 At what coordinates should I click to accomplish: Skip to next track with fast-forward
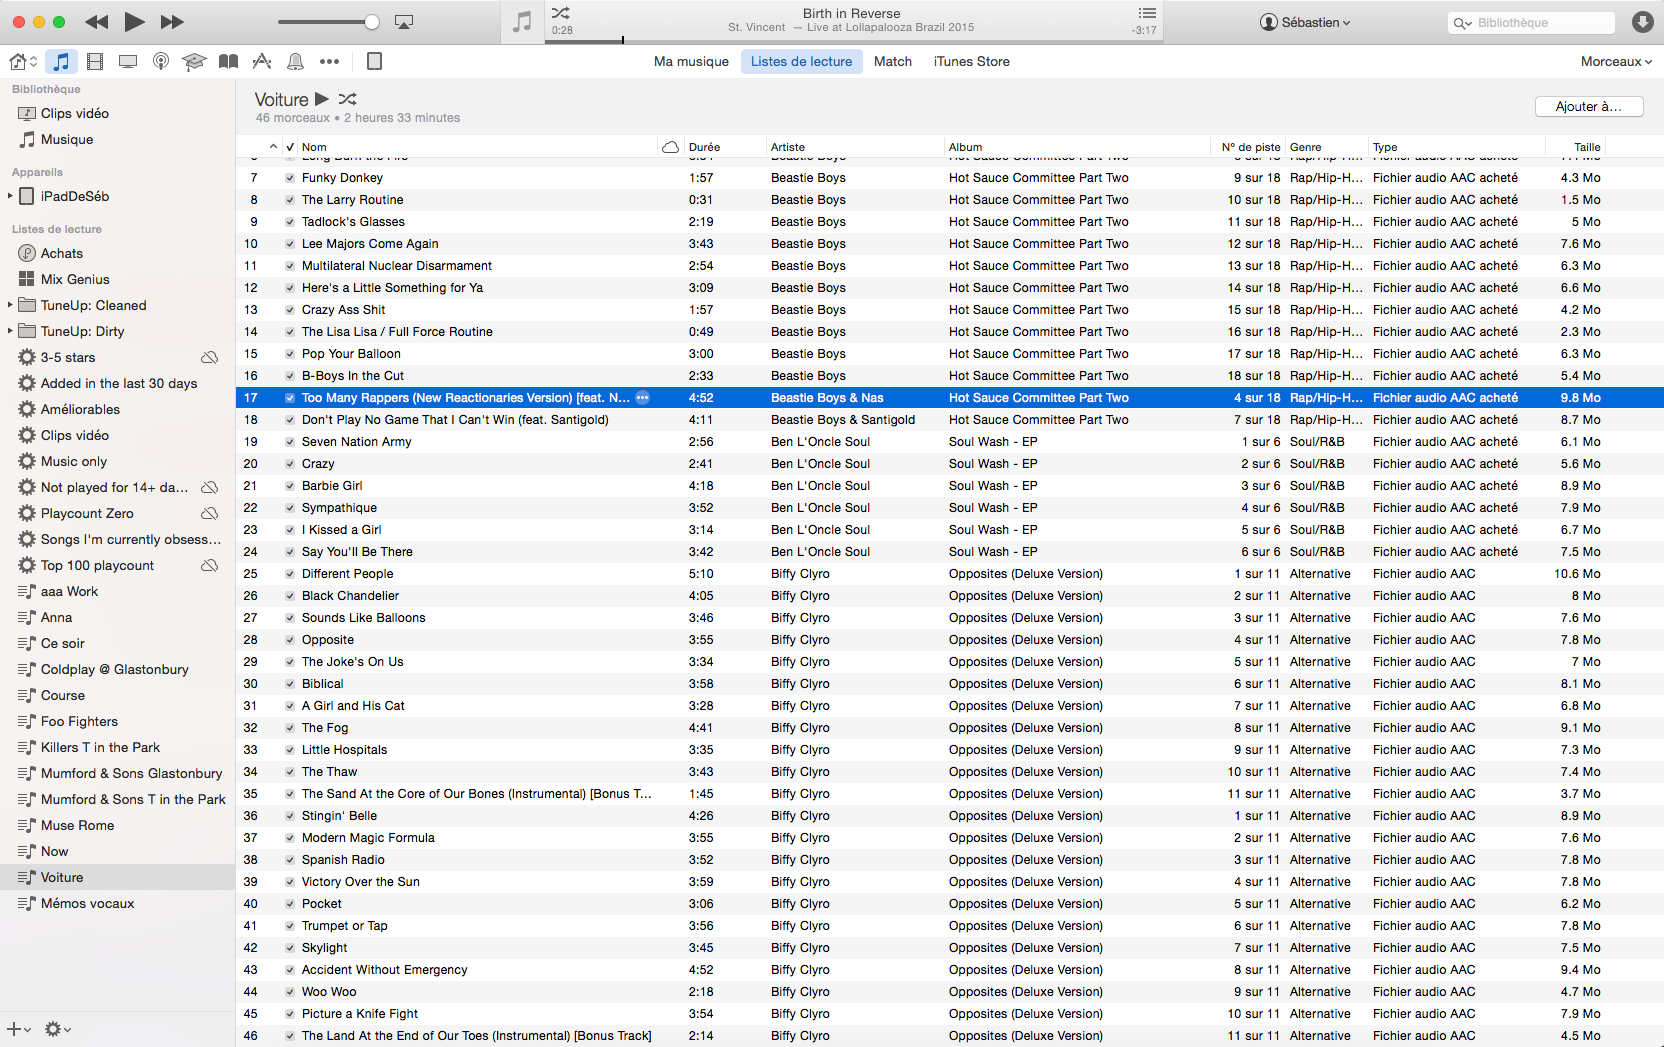[172, 22]
